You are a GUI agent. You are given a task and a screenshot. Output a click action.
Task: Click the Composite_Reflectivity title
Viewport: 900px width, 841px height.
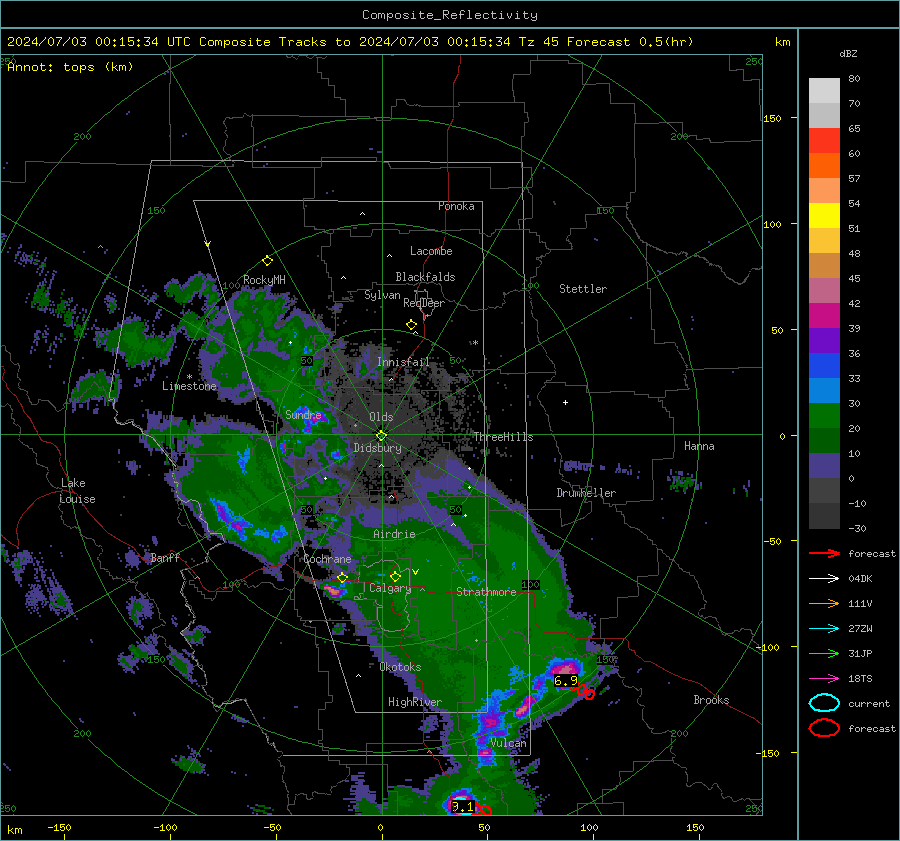click(x=449, y=15)
